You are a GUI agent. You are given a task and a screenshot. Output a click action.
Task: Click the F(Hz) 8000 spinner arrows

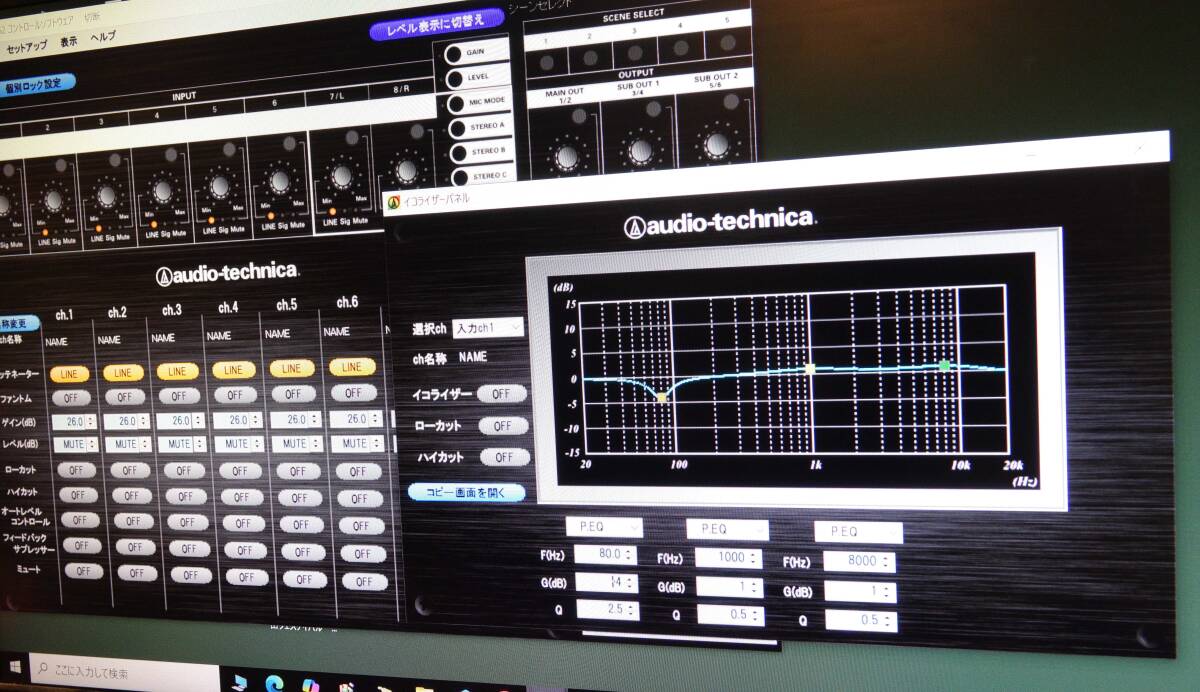click(x=888, y=562)
